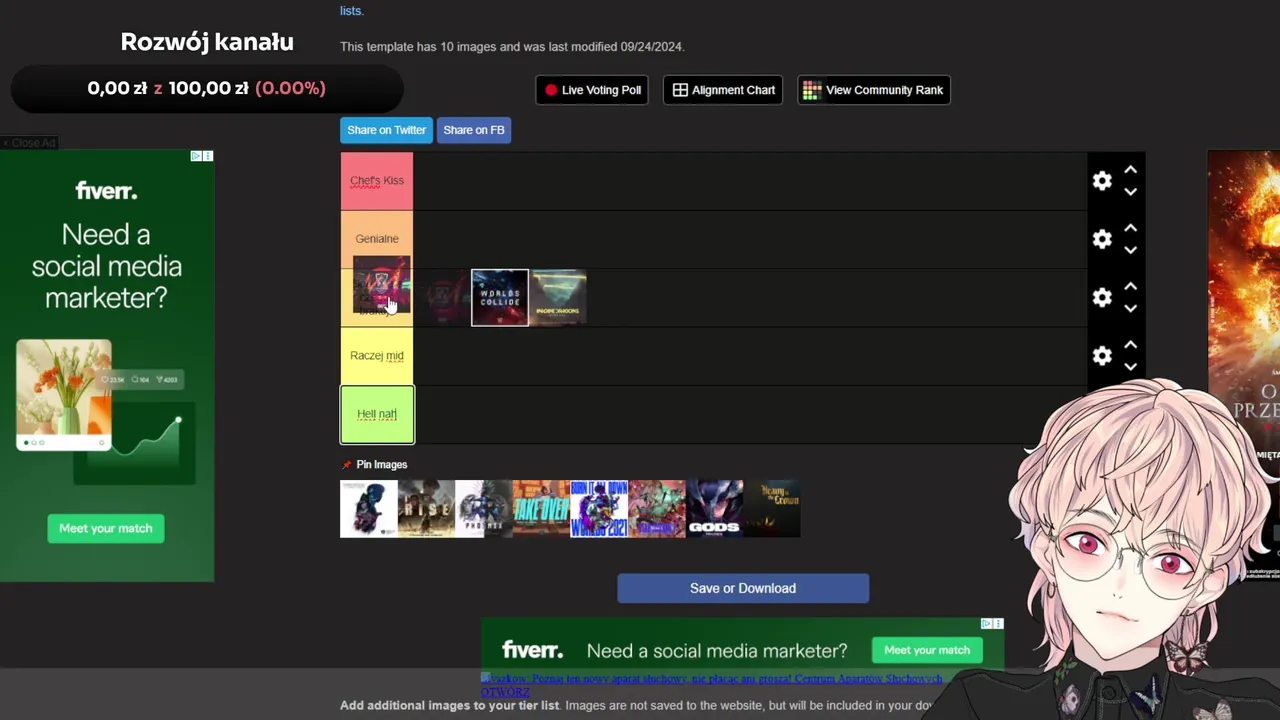This screenshot has height=720, width=1280.
Task: Click the red pin icon beside Pin Images
Action: click(x=347, y=465)
